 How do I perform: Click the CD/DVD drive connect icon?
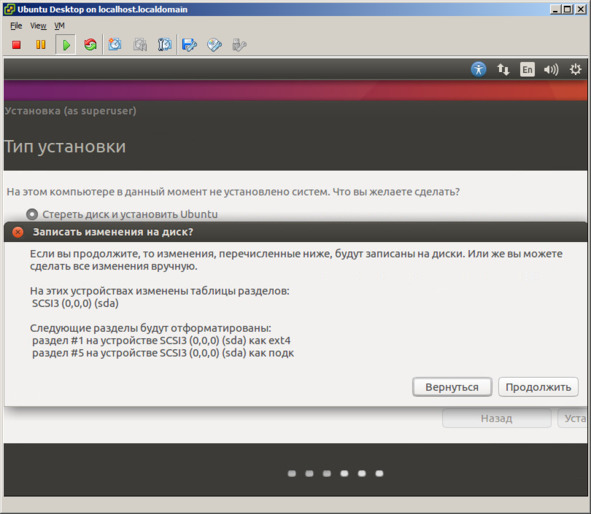[214, 45]
